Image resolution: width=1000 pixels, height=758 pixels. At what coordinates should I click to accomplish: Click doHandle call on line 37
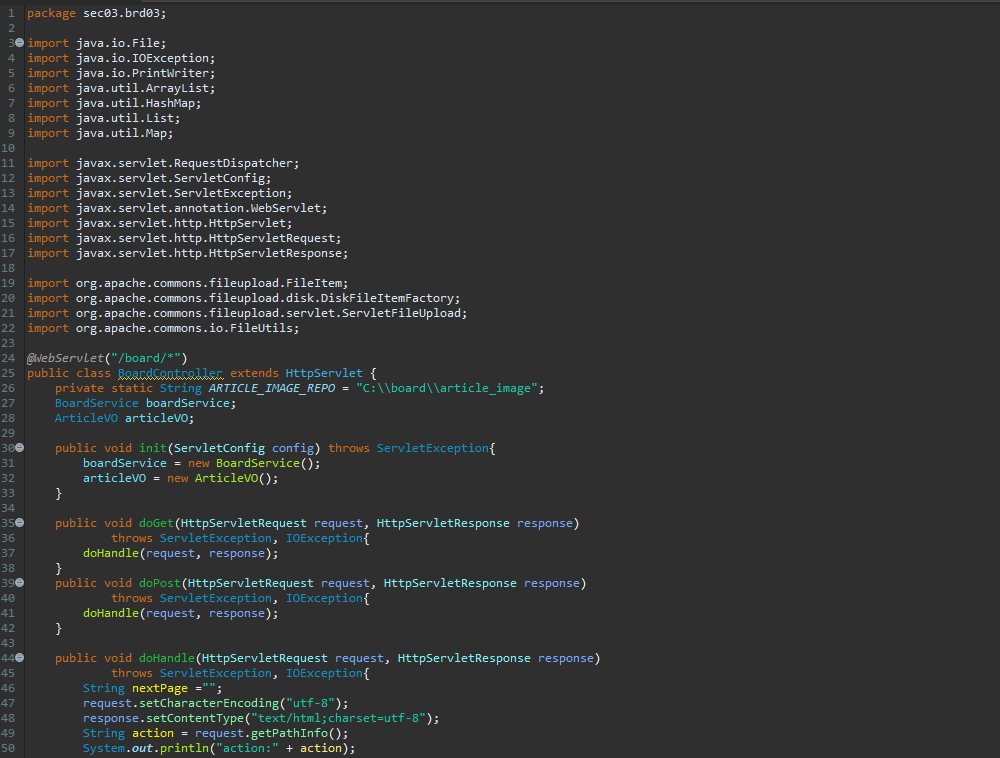(x=111, y=553)
